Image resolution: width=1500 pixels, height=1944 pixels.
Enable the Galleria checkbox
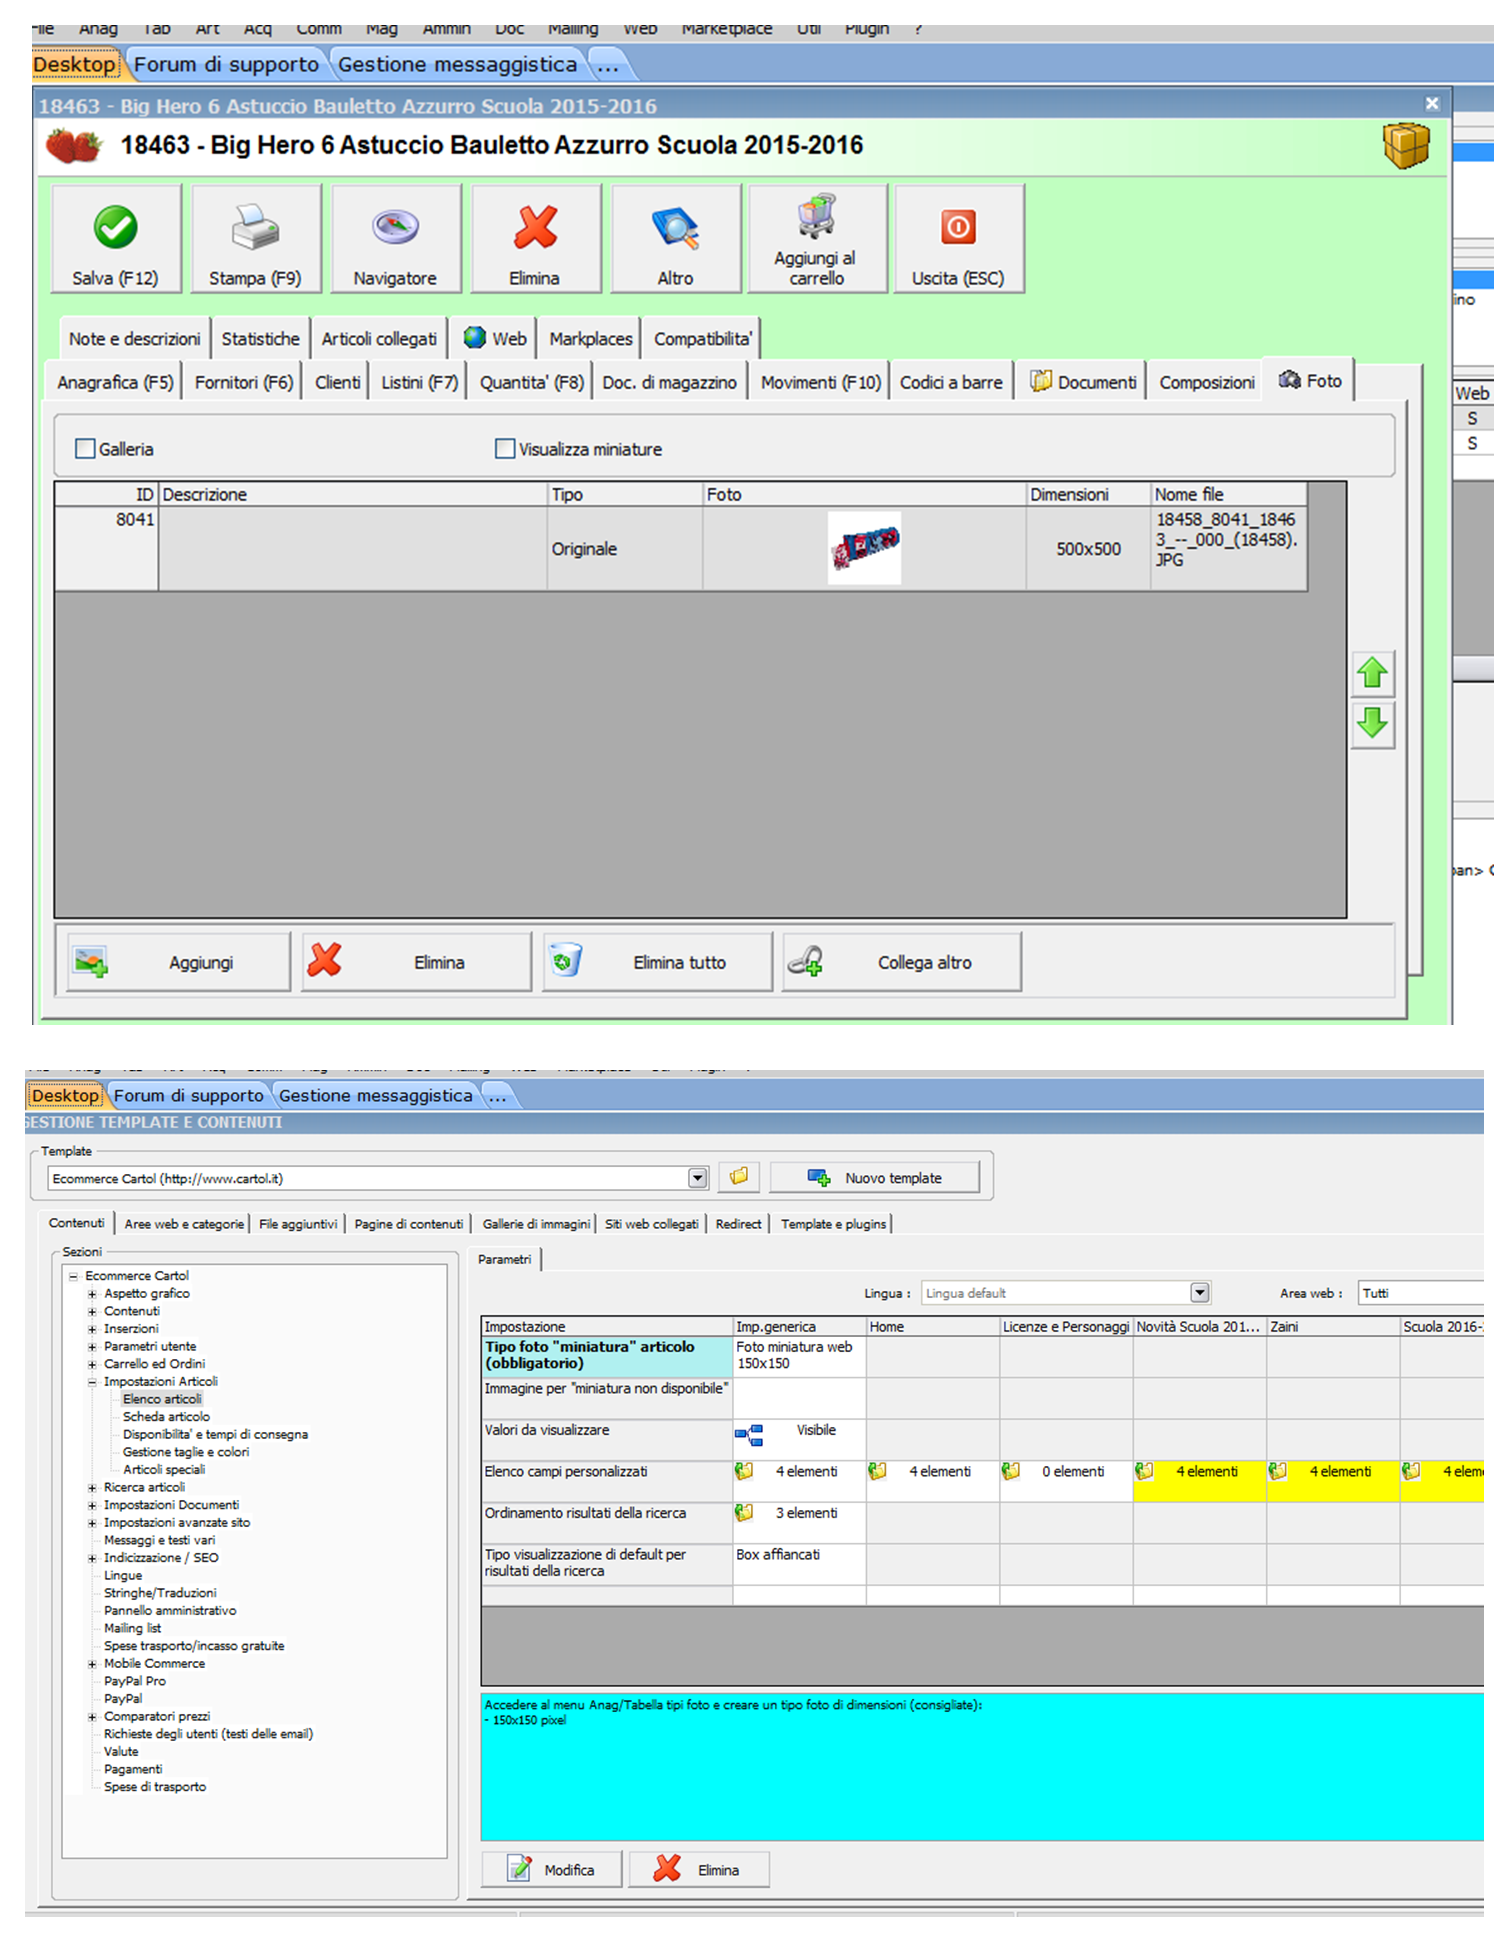coord(85,449)
